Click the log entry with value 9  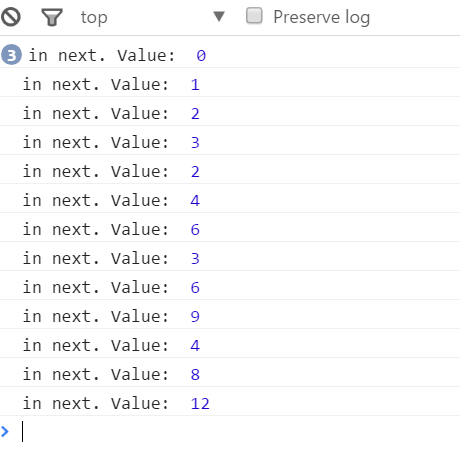tap(230, 316)
